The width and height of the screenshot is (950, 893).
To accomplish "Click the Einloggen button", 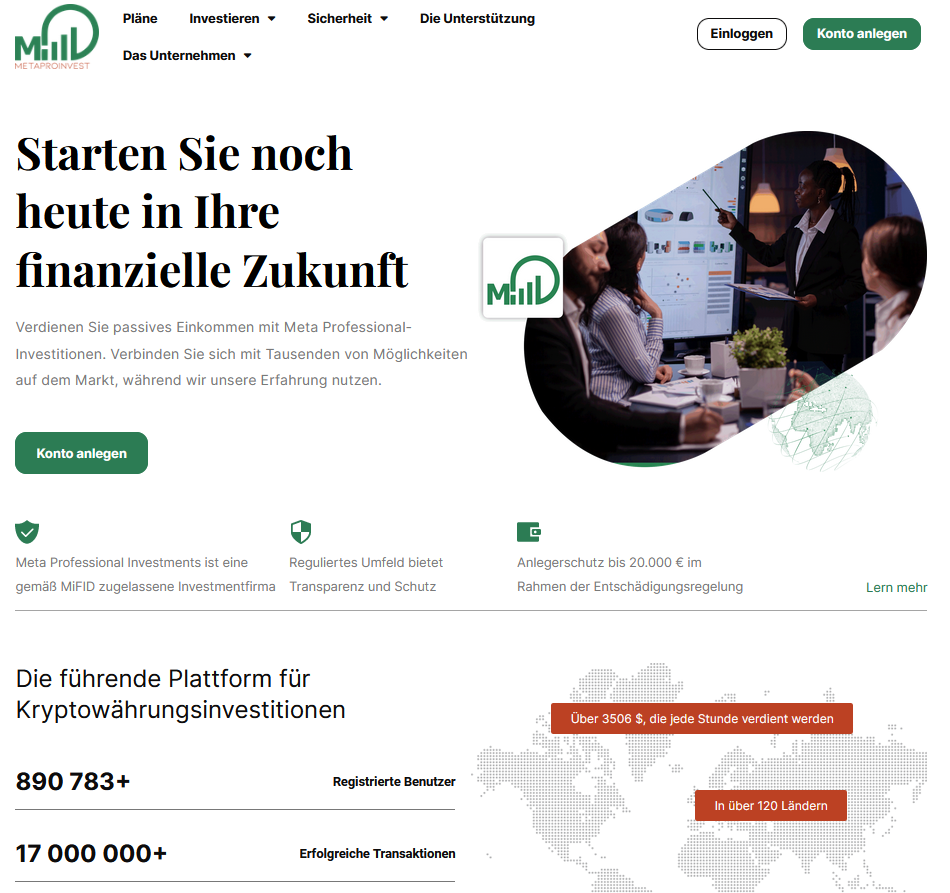I will [742, 34].
